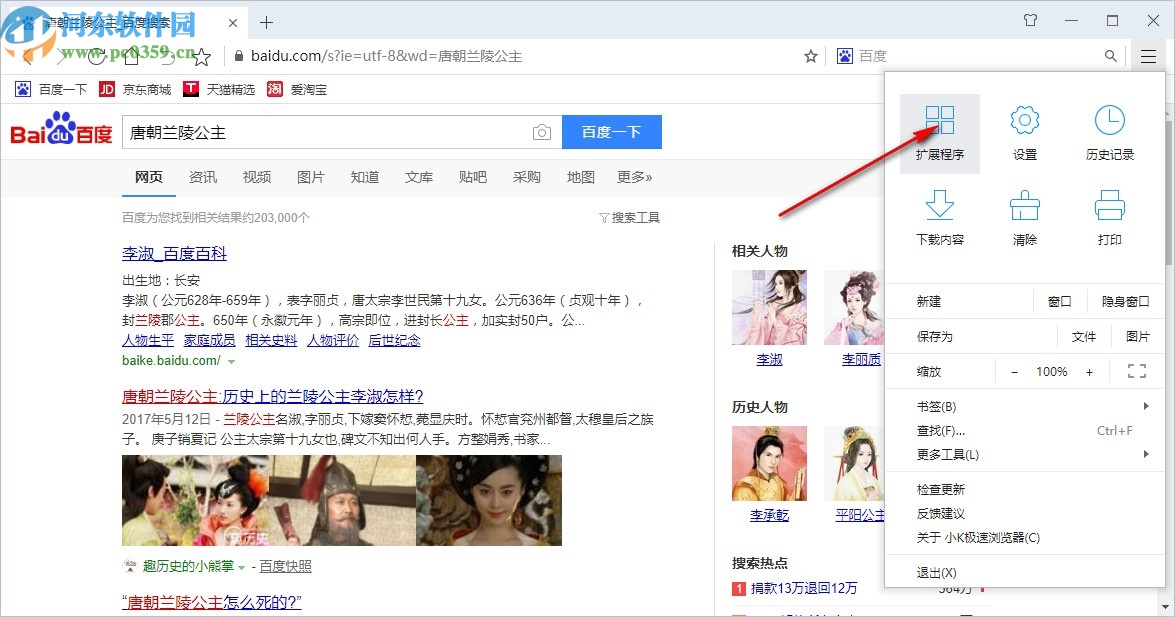Open the 更多» search categories dropdown
Image resolution: width=1175 pixels, height=617 pixels.
point(633,177)
